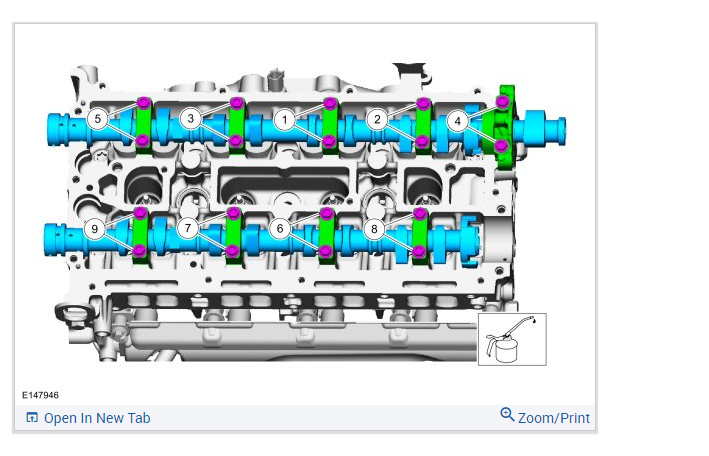Select callout number 3 on the diagram
The image size is (709, 456).
point(191,119)
